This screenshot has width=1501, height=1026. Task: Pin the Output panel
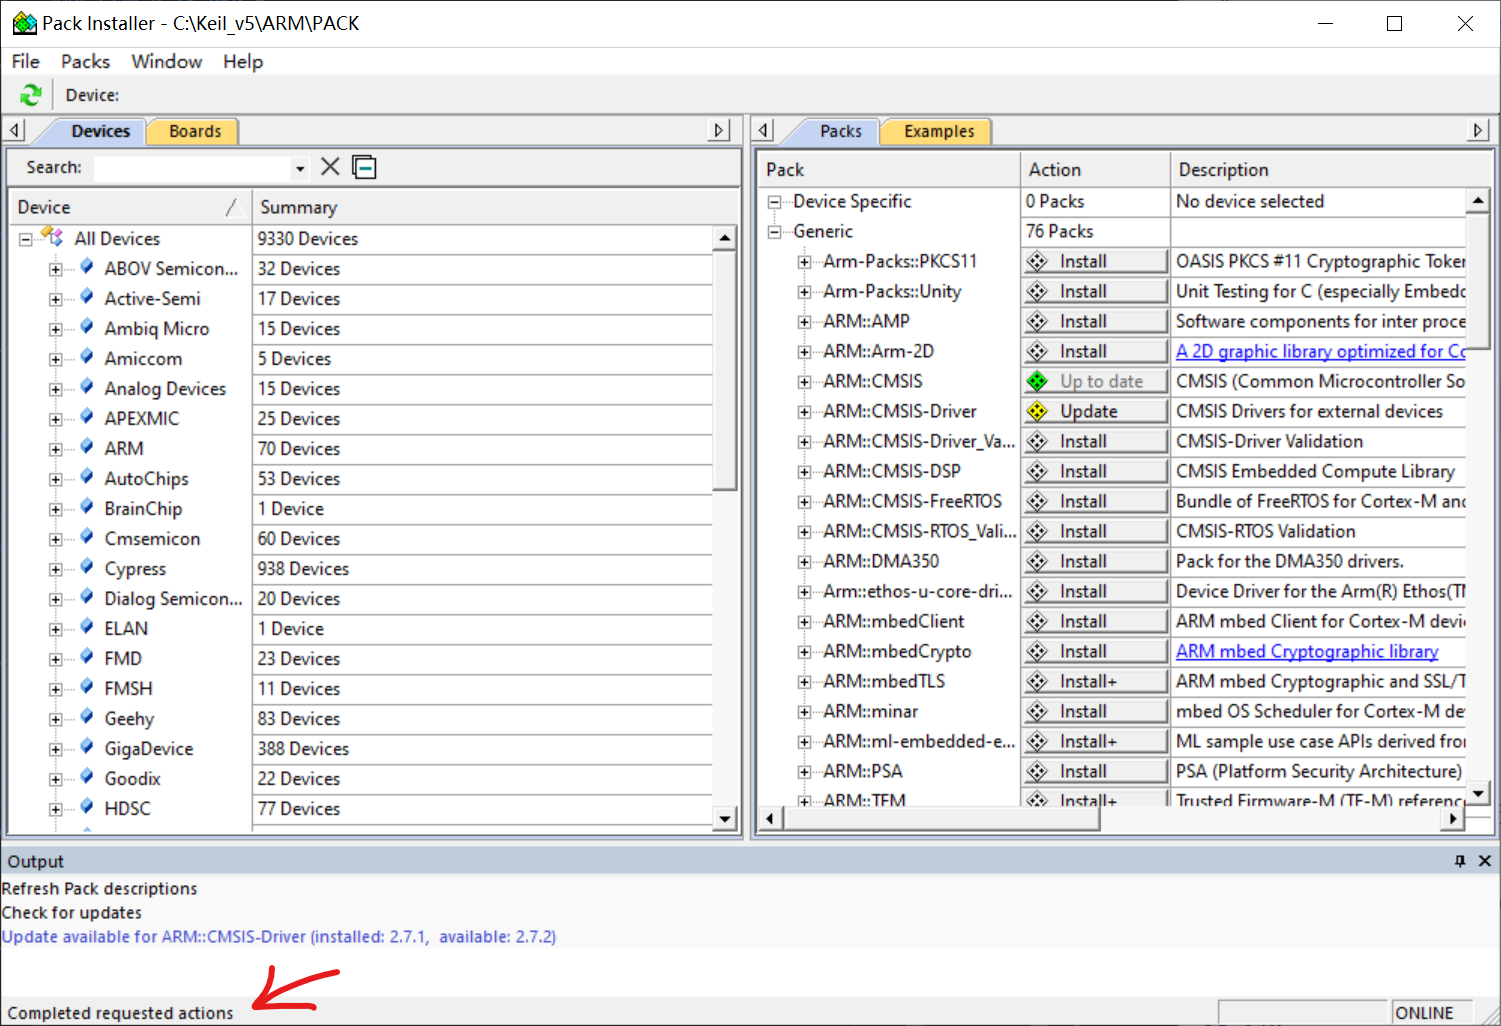(x=1460, y=861)
